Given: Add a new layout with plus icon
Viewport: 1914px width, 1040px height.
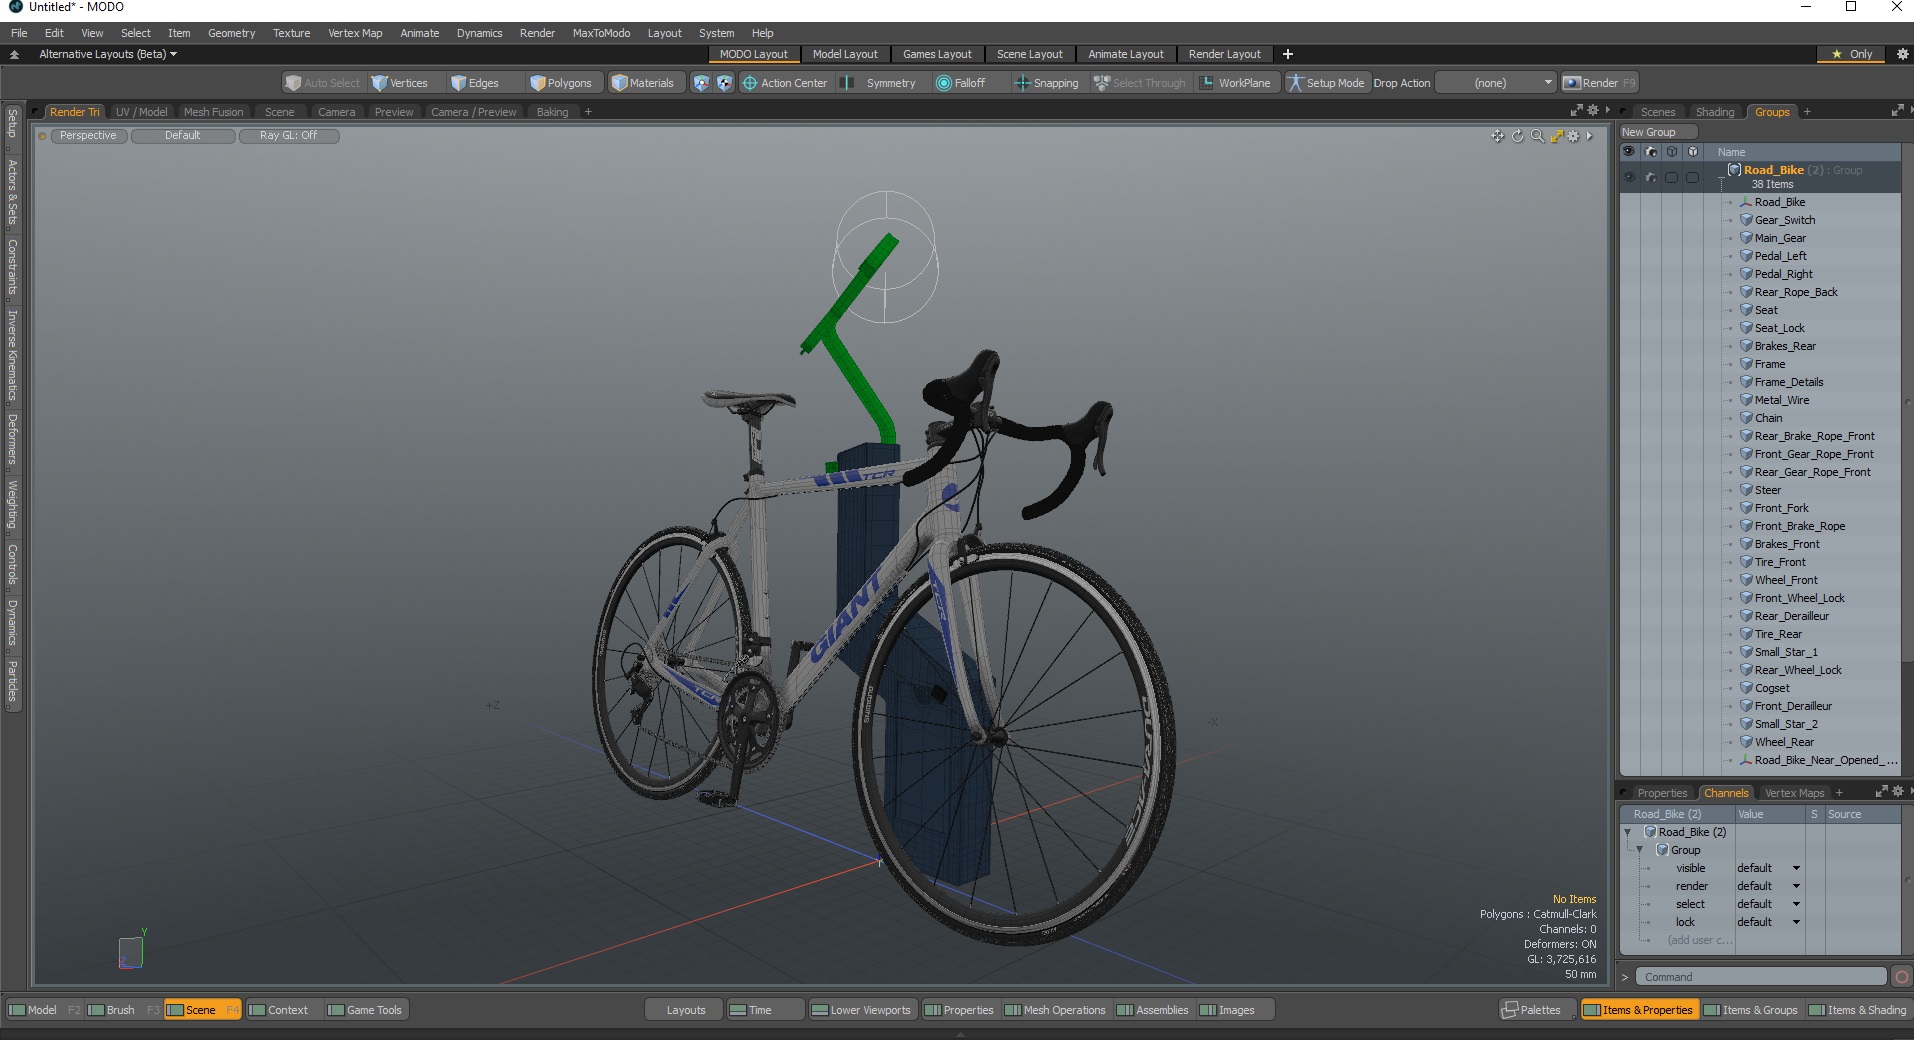Looking at the screenshot, I should 1288,54.
